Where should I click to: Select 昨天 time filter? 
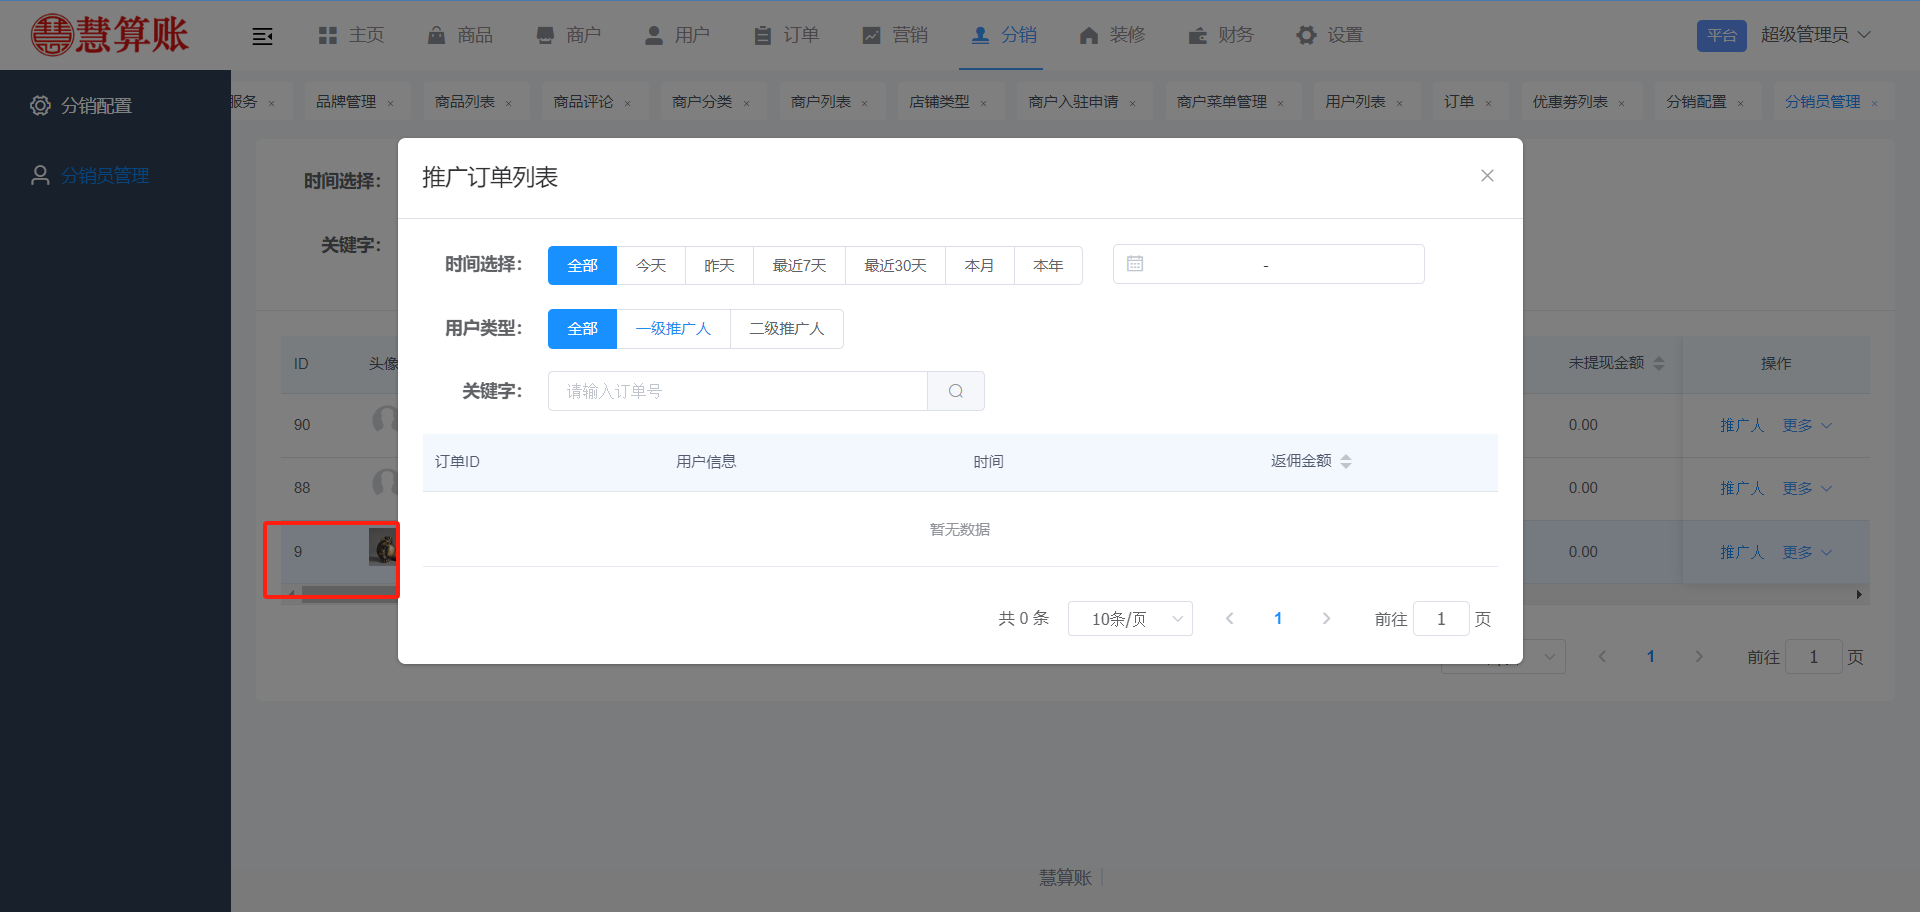719,265
